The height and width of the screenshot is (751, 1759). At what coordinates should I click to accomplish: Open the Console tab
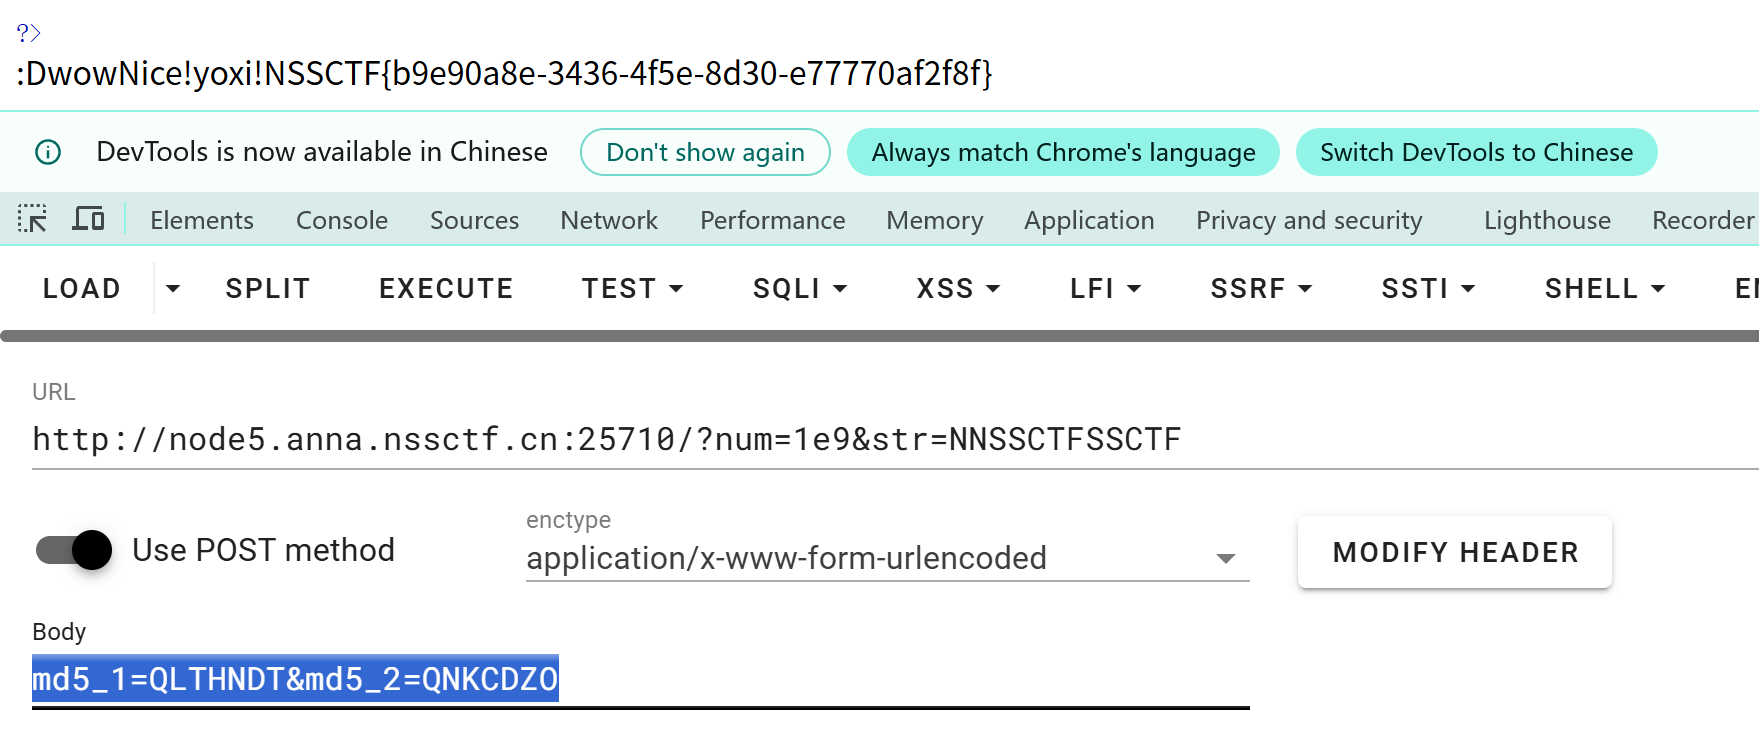[x=341, y=220]
